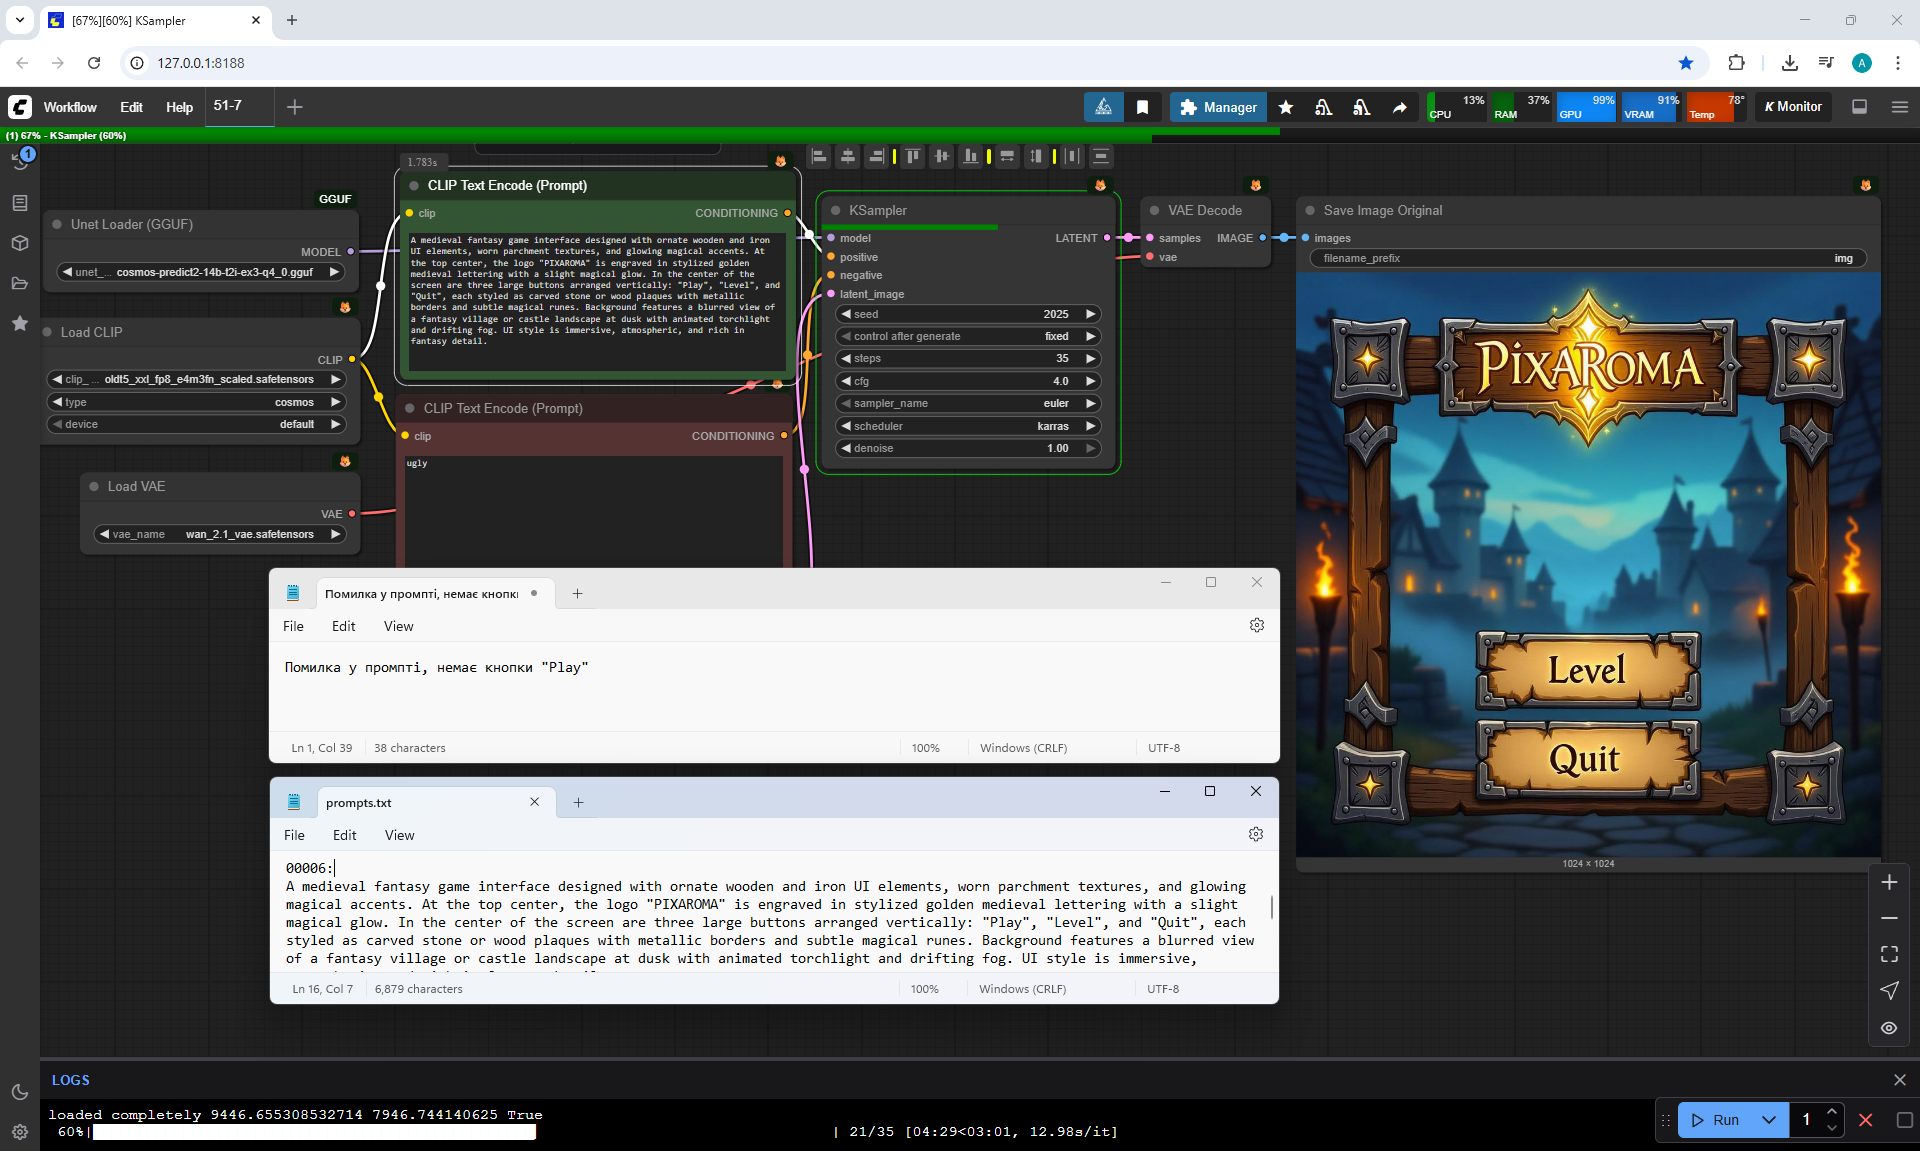Image resolution: width=1920 pixels, height=1151 pixels.
Task: Toggle link visibility eye icon
Action: tap(1888, 1027)
